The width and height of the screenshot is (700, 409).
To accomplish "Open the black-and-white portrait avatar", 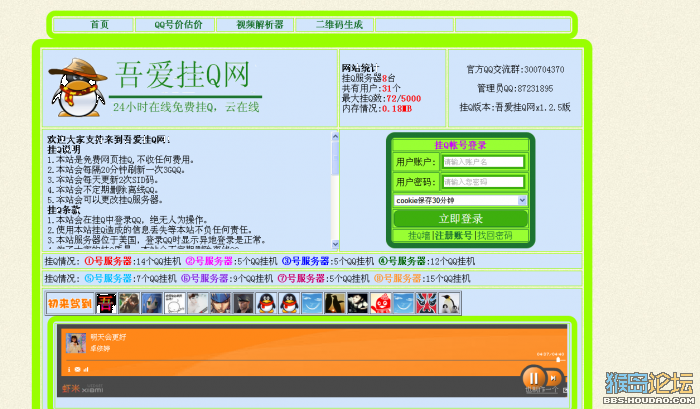I will [358, 304].
